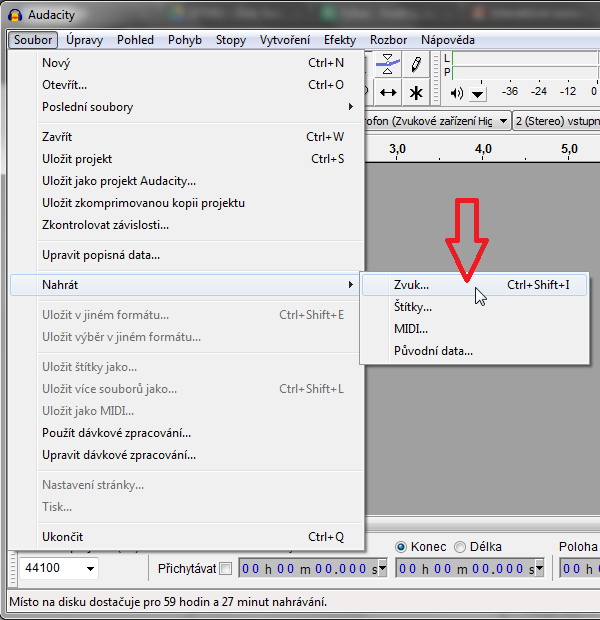Open the Pohled menu

click(135, 40)
